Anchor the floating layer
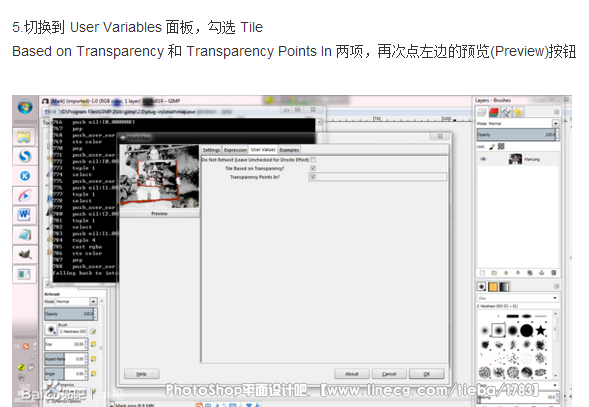The image size is (589, 407). (x=542, y=273)
